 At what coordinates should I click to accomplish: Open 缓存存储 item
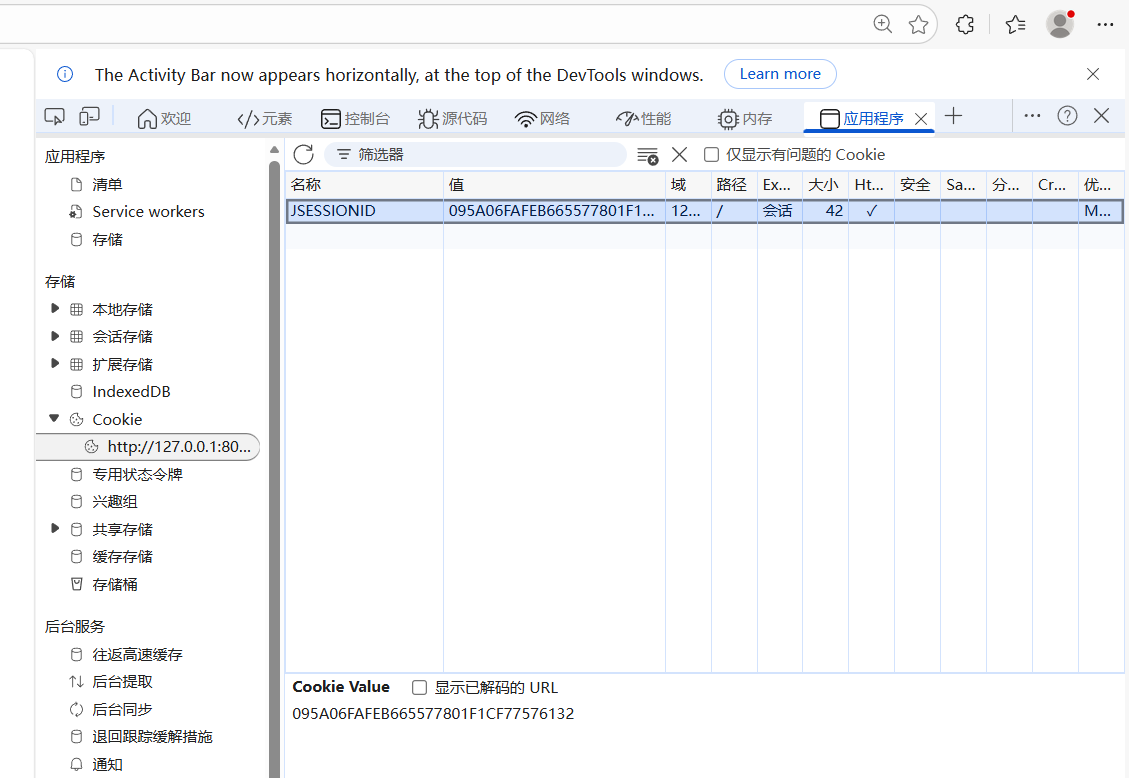122,556
